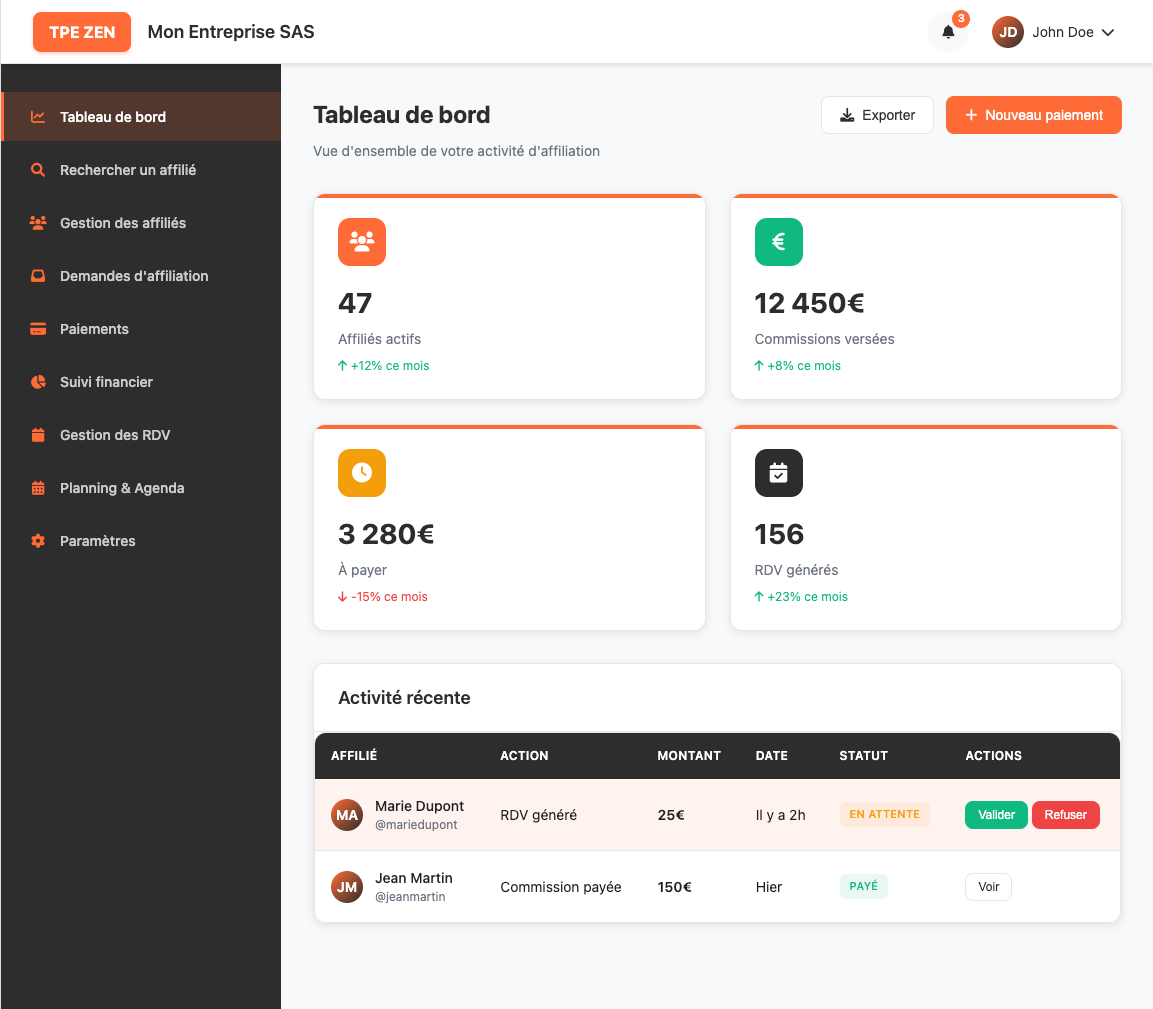Validate Marie Dupont's pending RDV
This screenshot has height=1009, width=1153.
click(x=996, y=815)
